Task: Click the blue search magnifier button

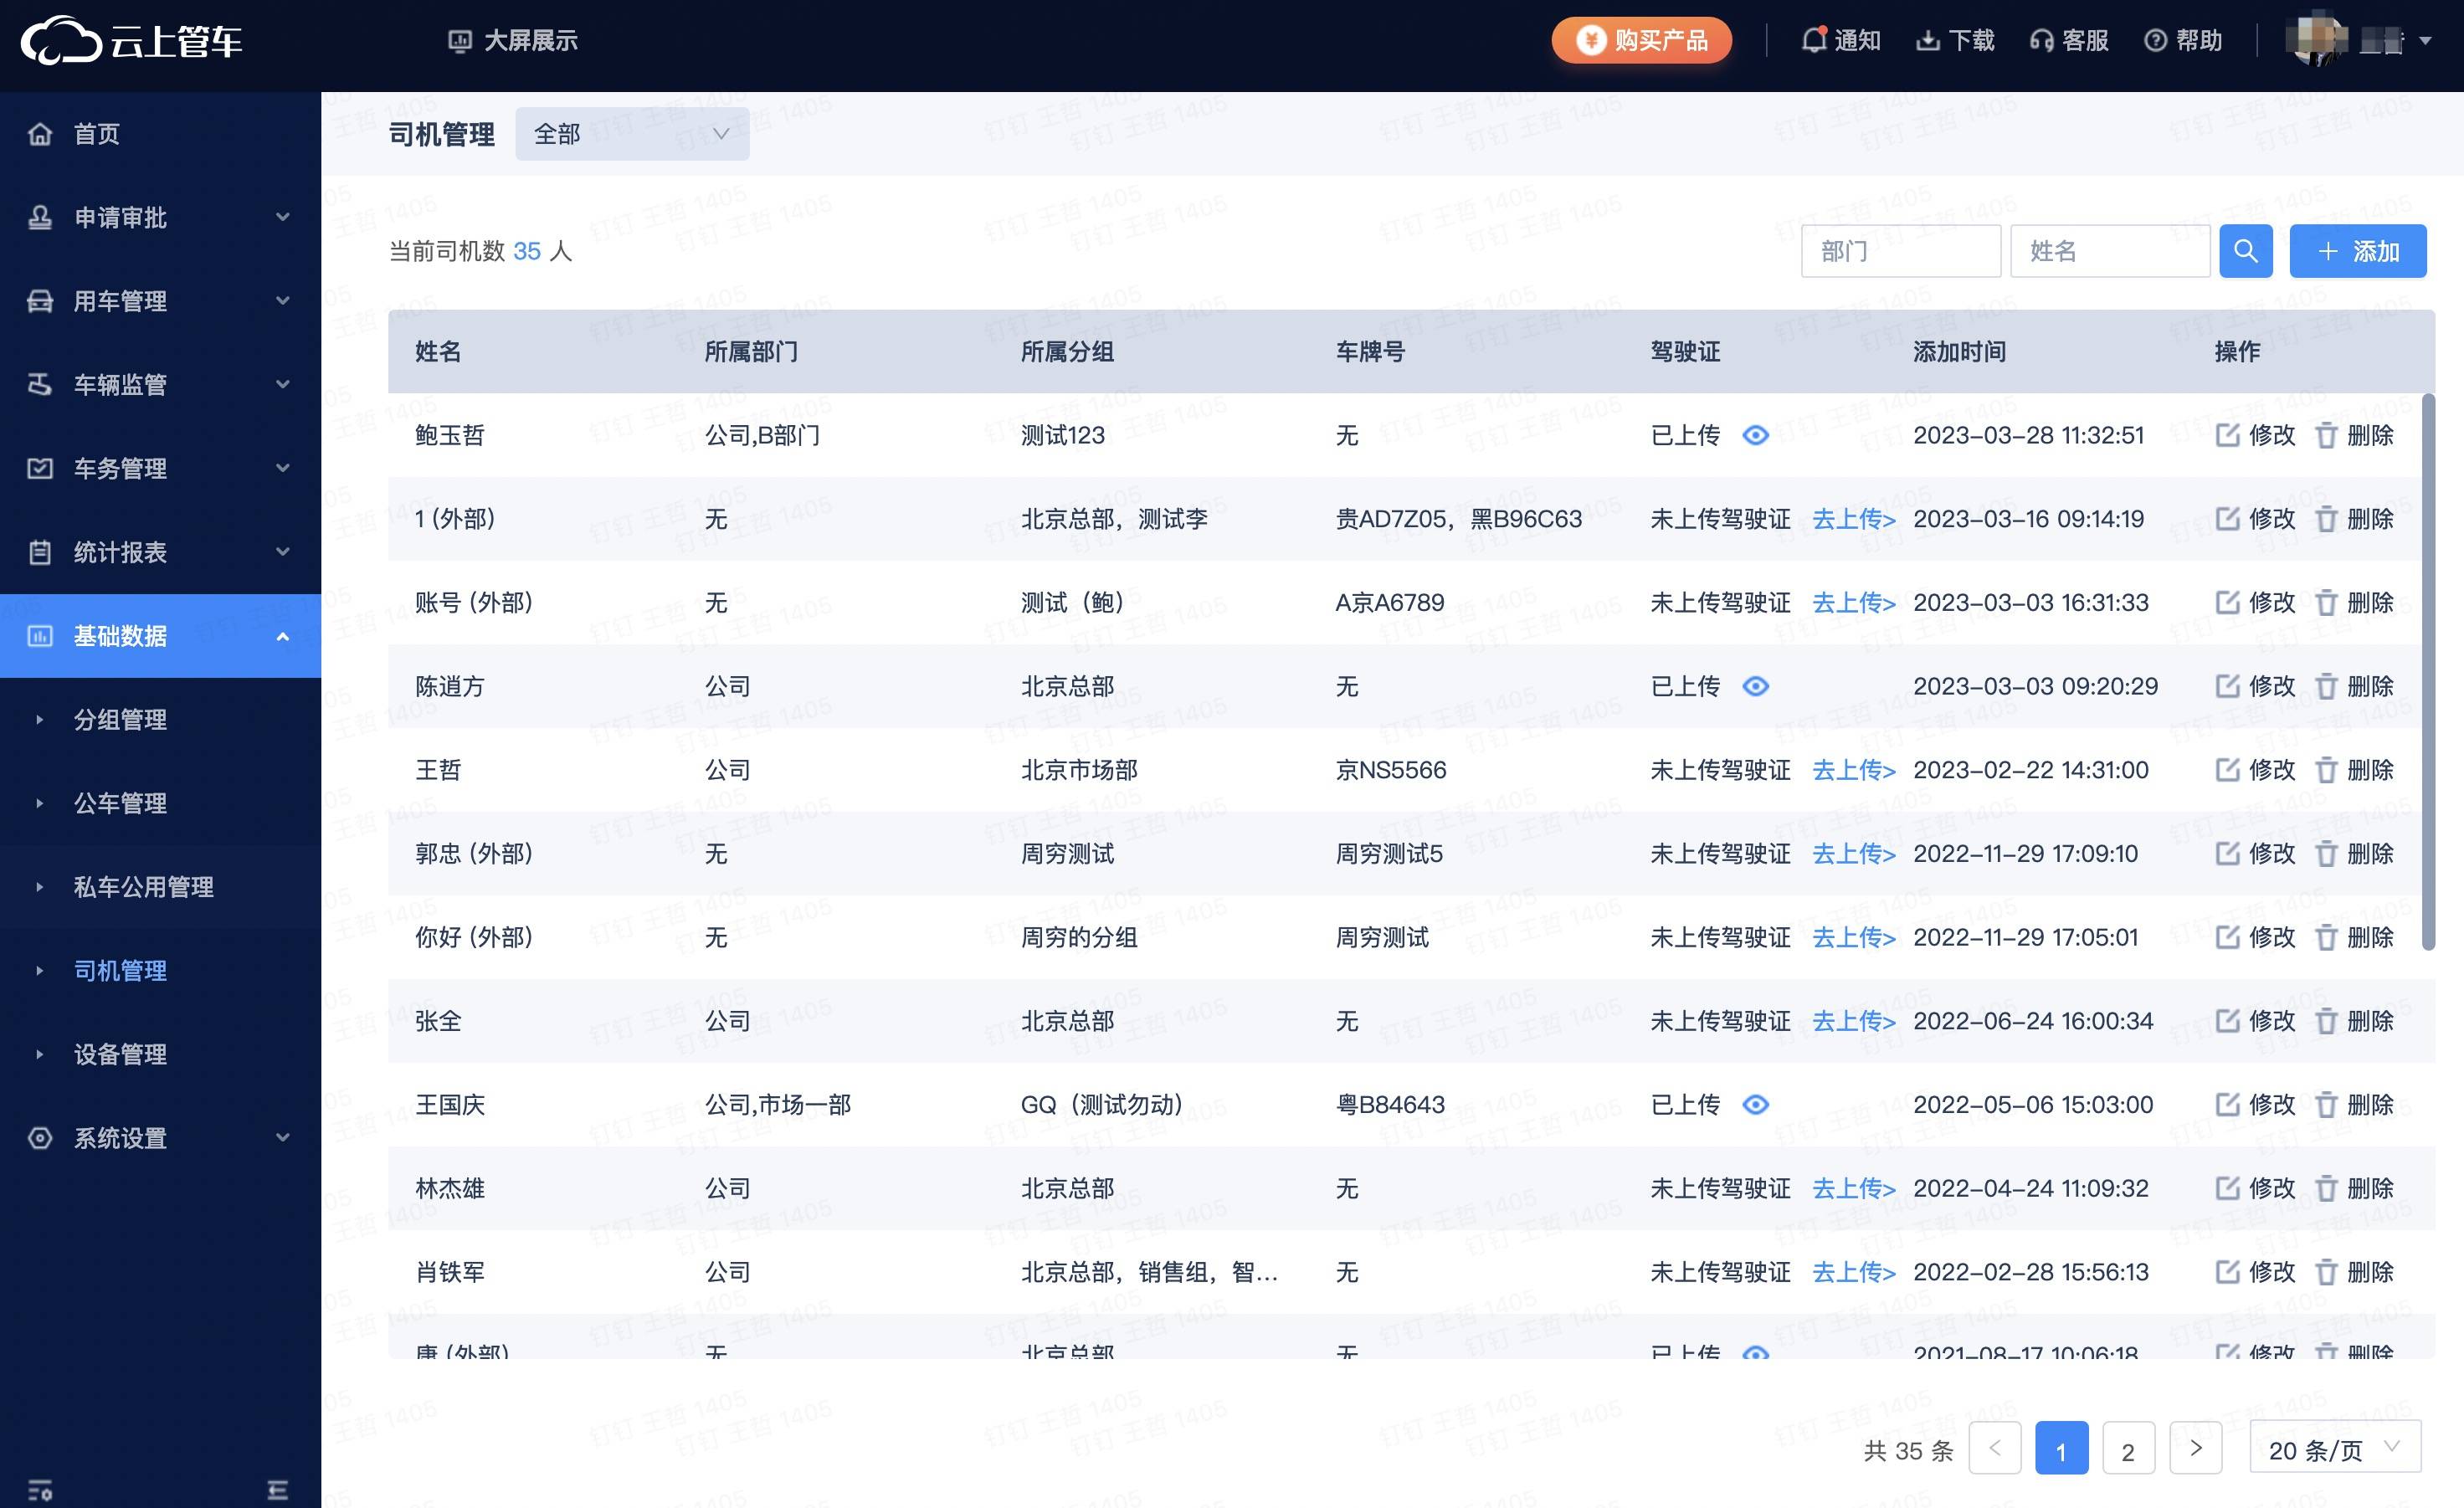Action: (x=2246, y=251)
